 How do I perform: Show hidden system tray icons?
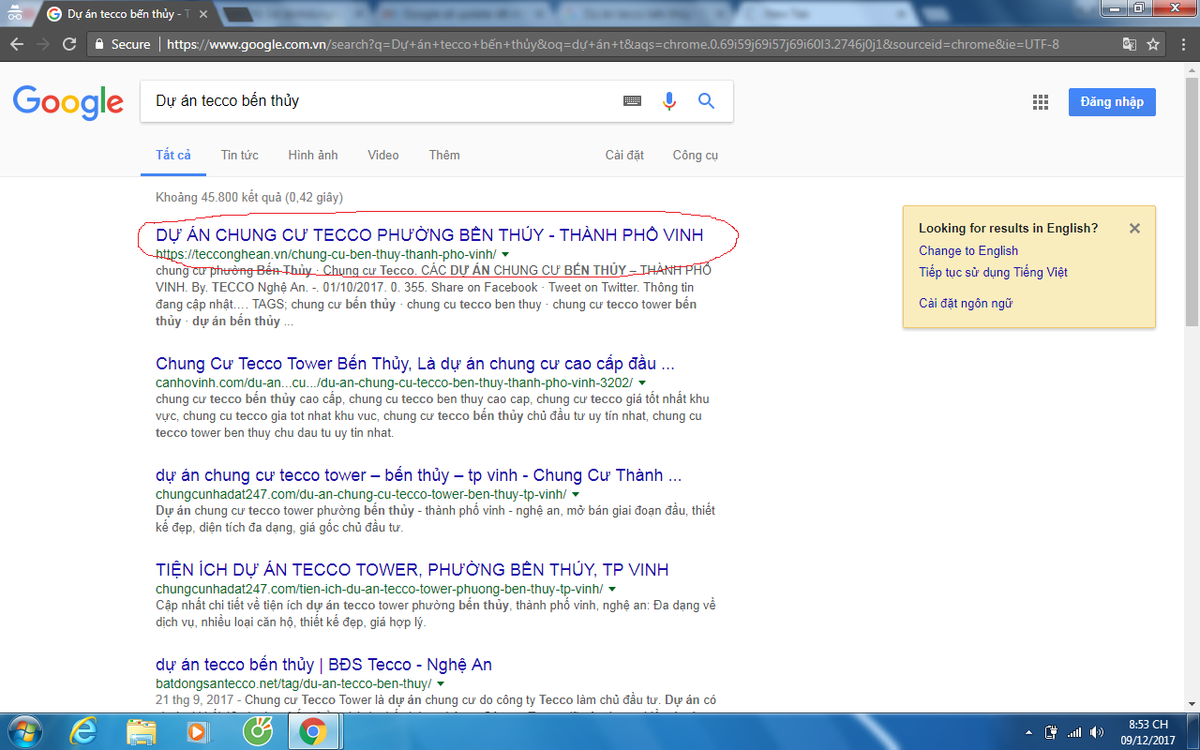pyautogui.click(x=1029, y=733)
